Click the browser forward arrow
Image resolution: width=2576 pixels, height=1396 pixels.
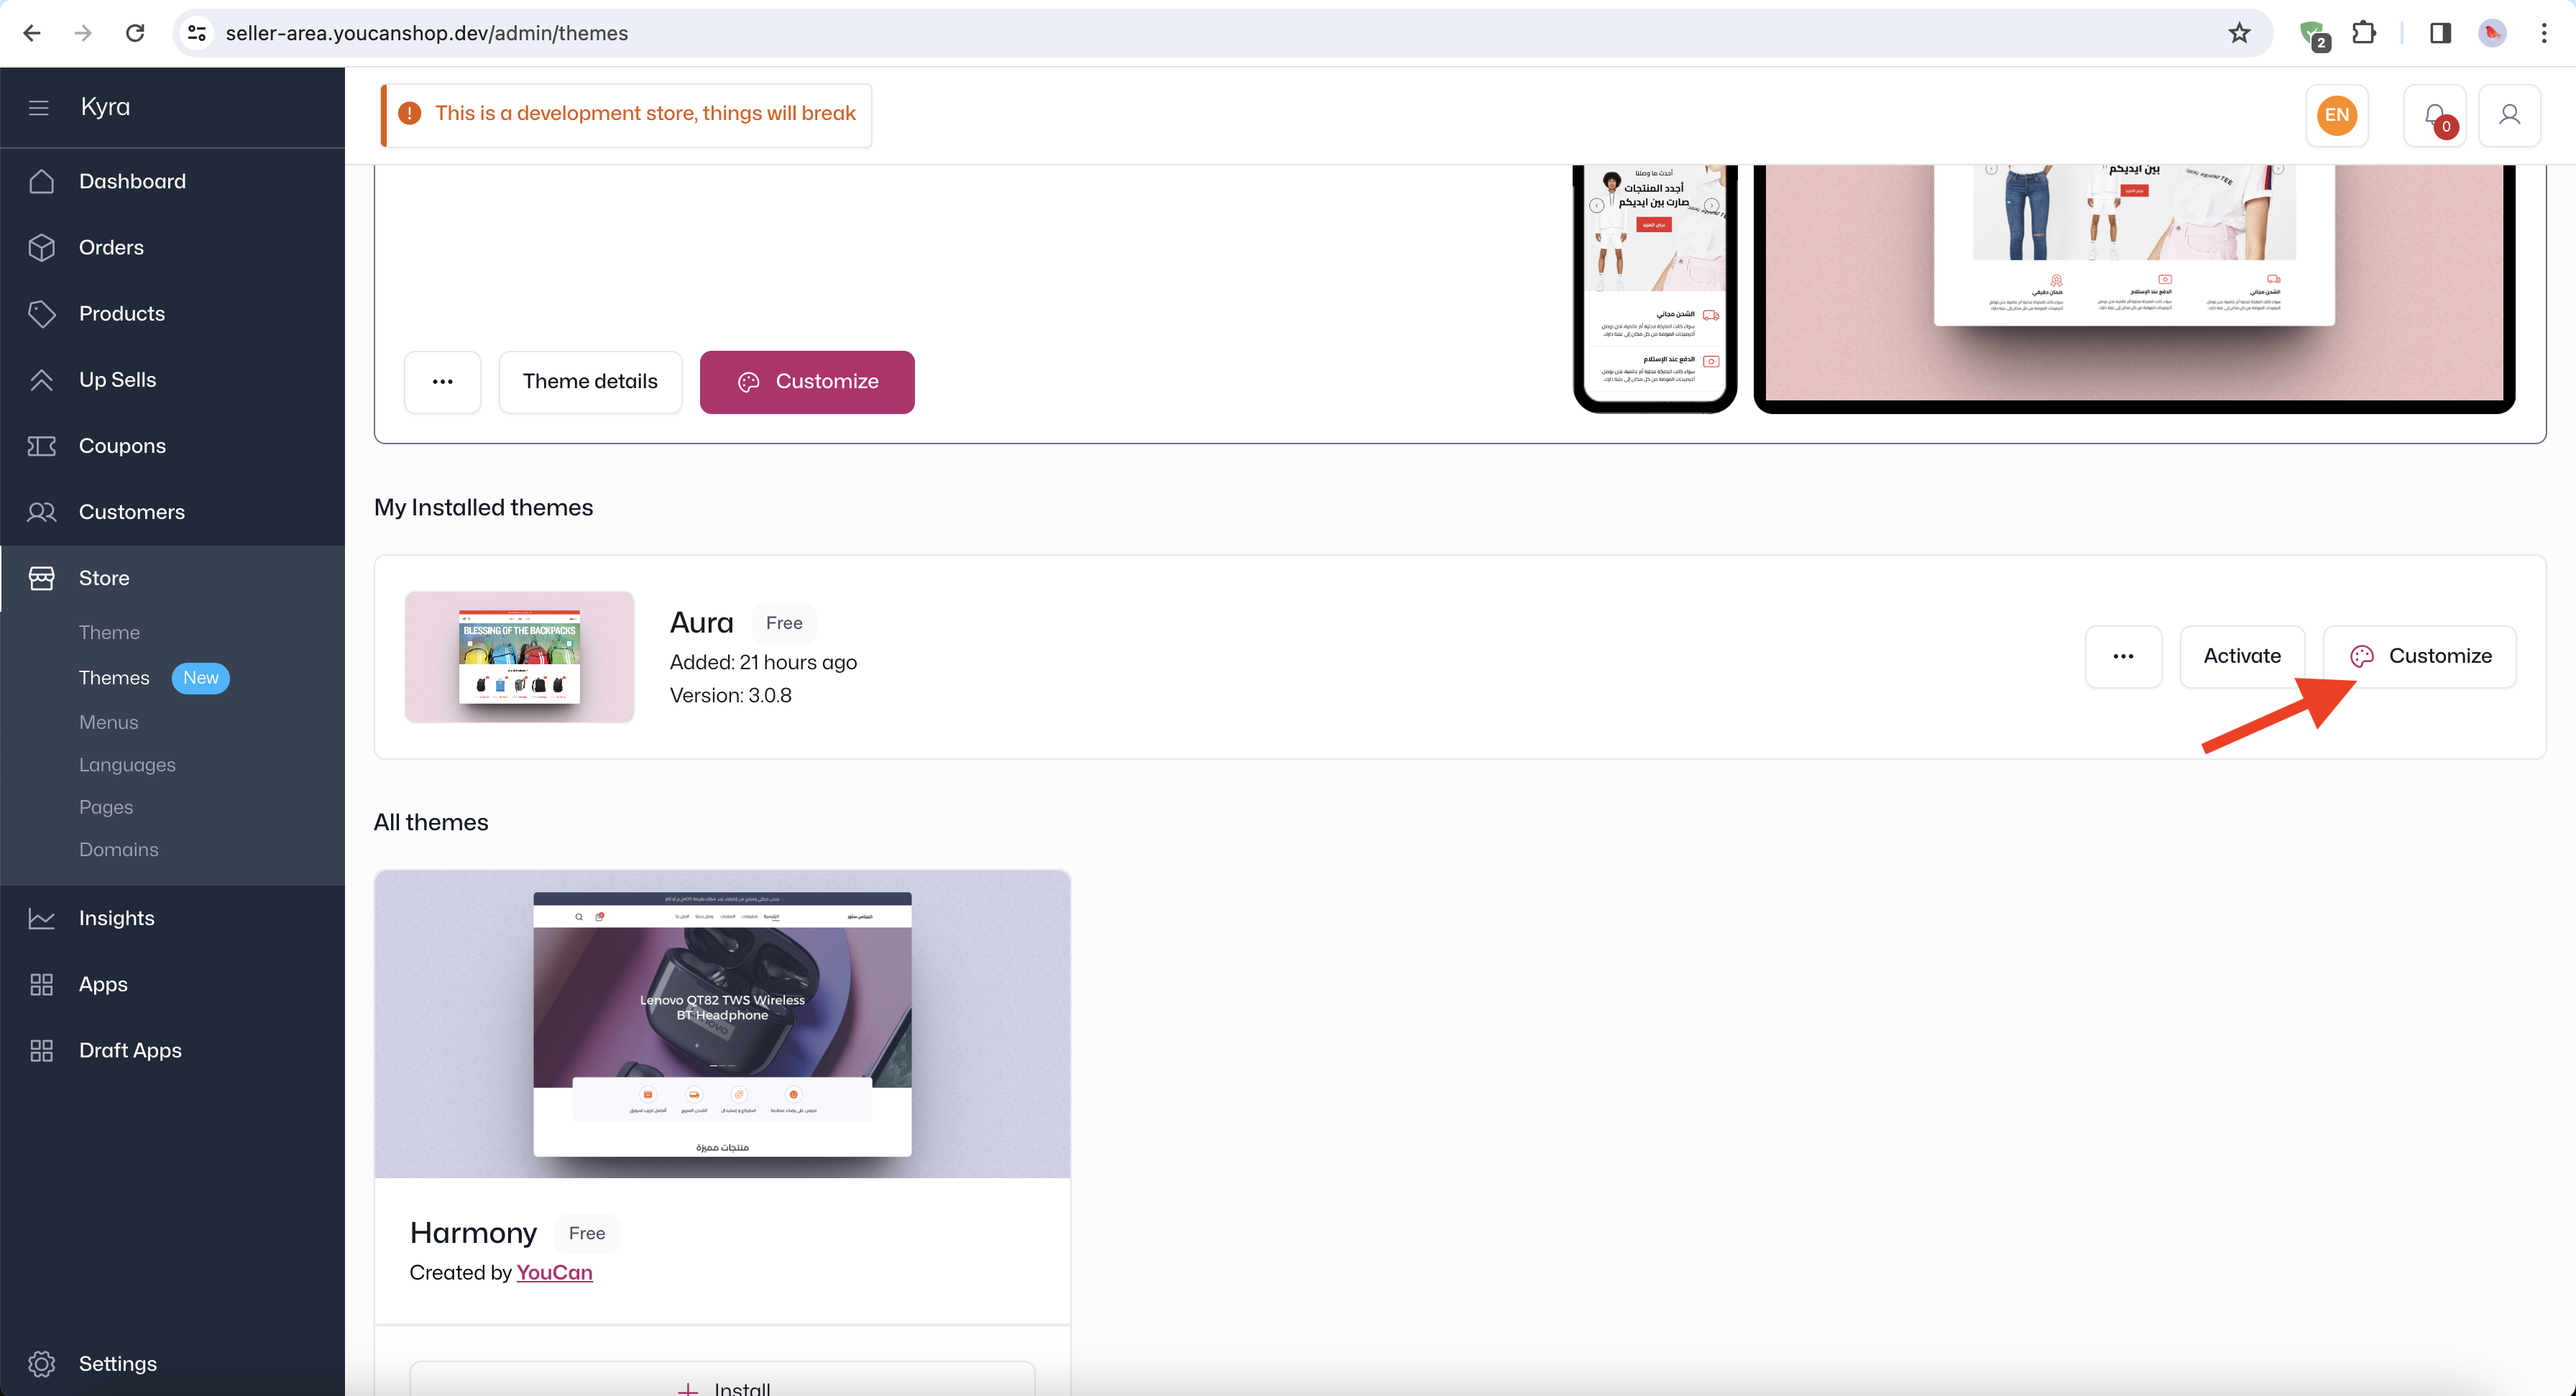tap(84, 33)
